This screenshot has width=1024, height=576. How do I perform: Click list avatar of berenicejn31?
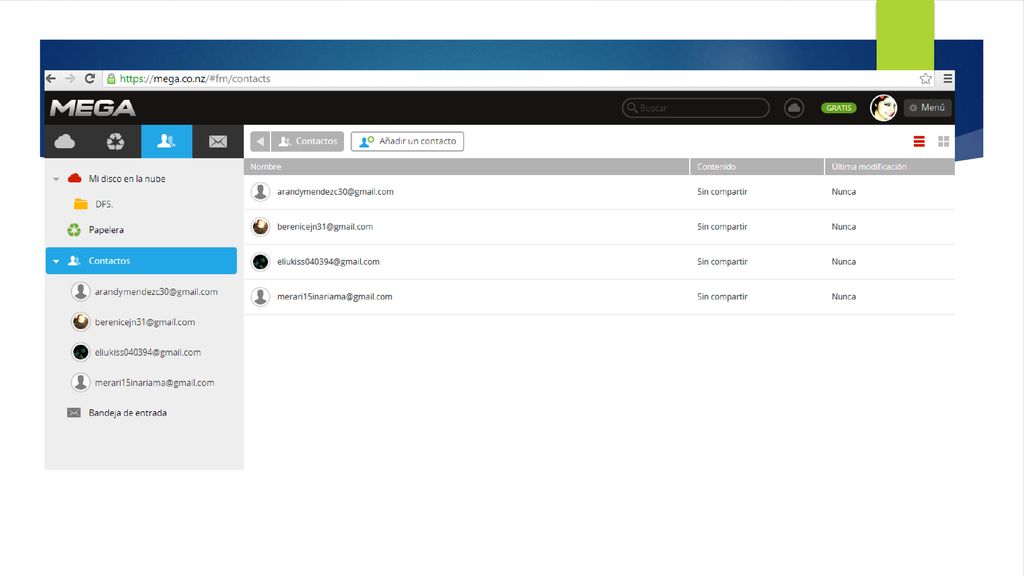pos(261,227)
